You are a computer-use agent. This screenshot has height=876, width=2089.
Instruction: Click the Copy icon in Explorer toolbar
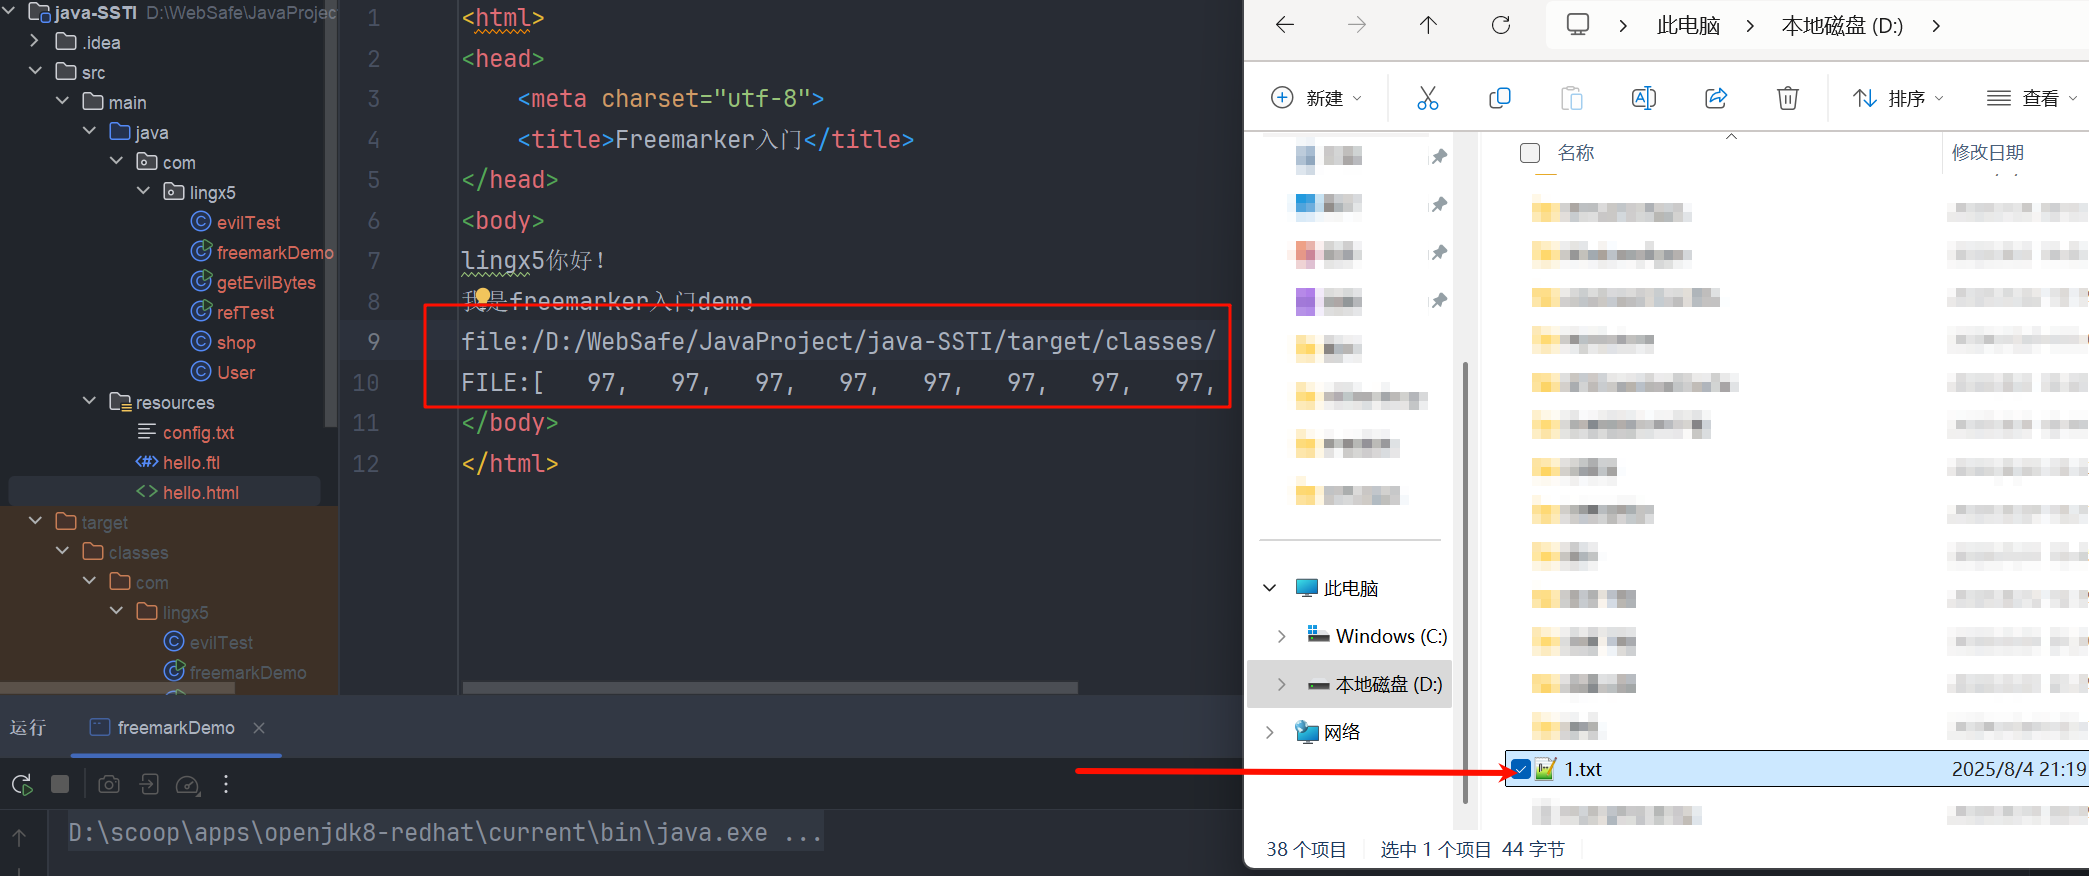coord(1500,98)
